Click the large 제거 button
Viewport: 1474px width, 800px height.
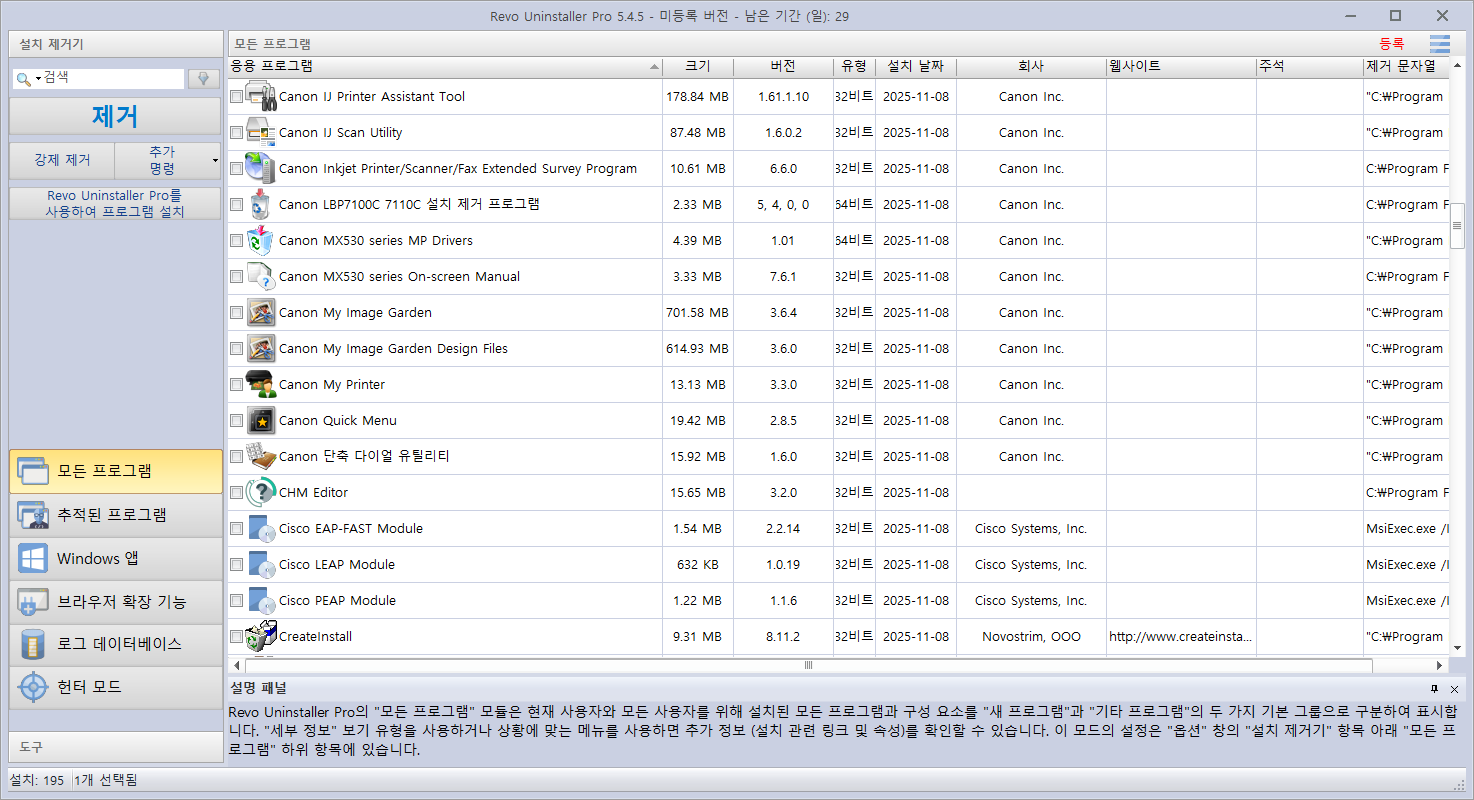(x=115, y=116)
